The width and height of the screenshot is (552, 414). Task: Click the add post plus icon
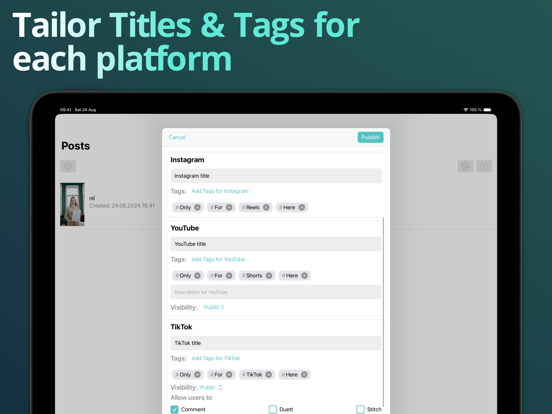pos(484,166)
